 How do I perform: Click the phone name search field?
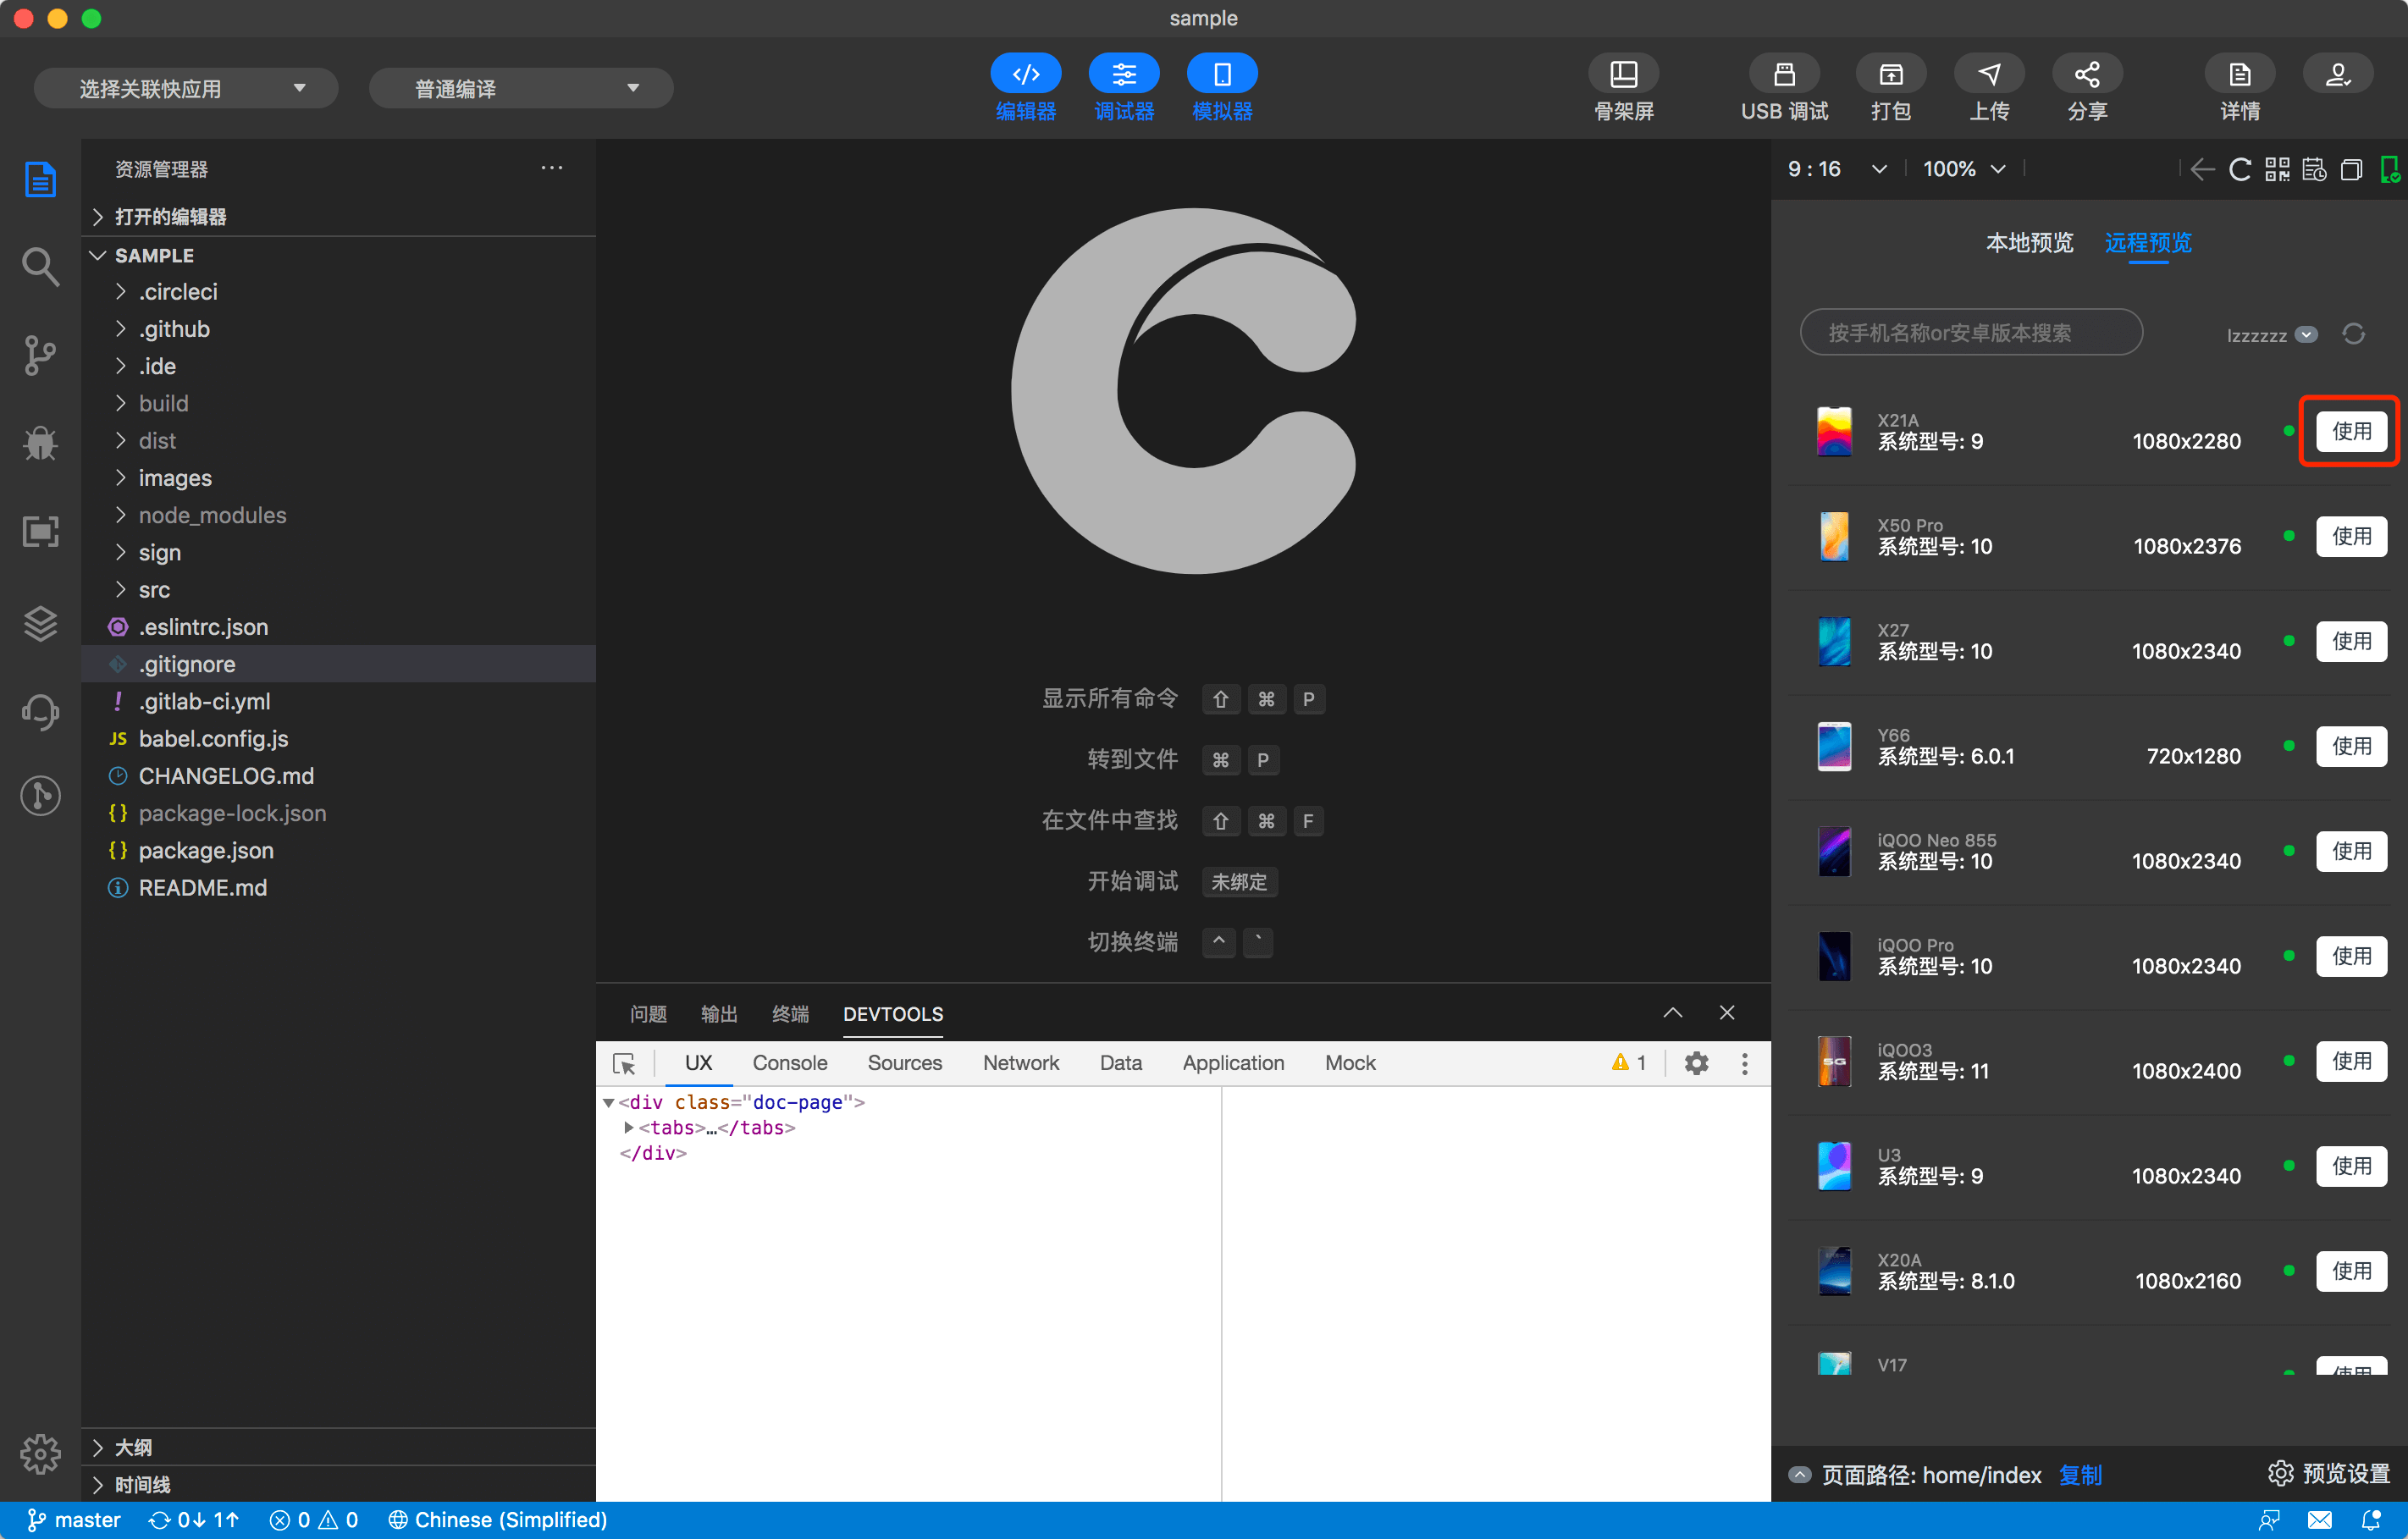click(1970, 333)
